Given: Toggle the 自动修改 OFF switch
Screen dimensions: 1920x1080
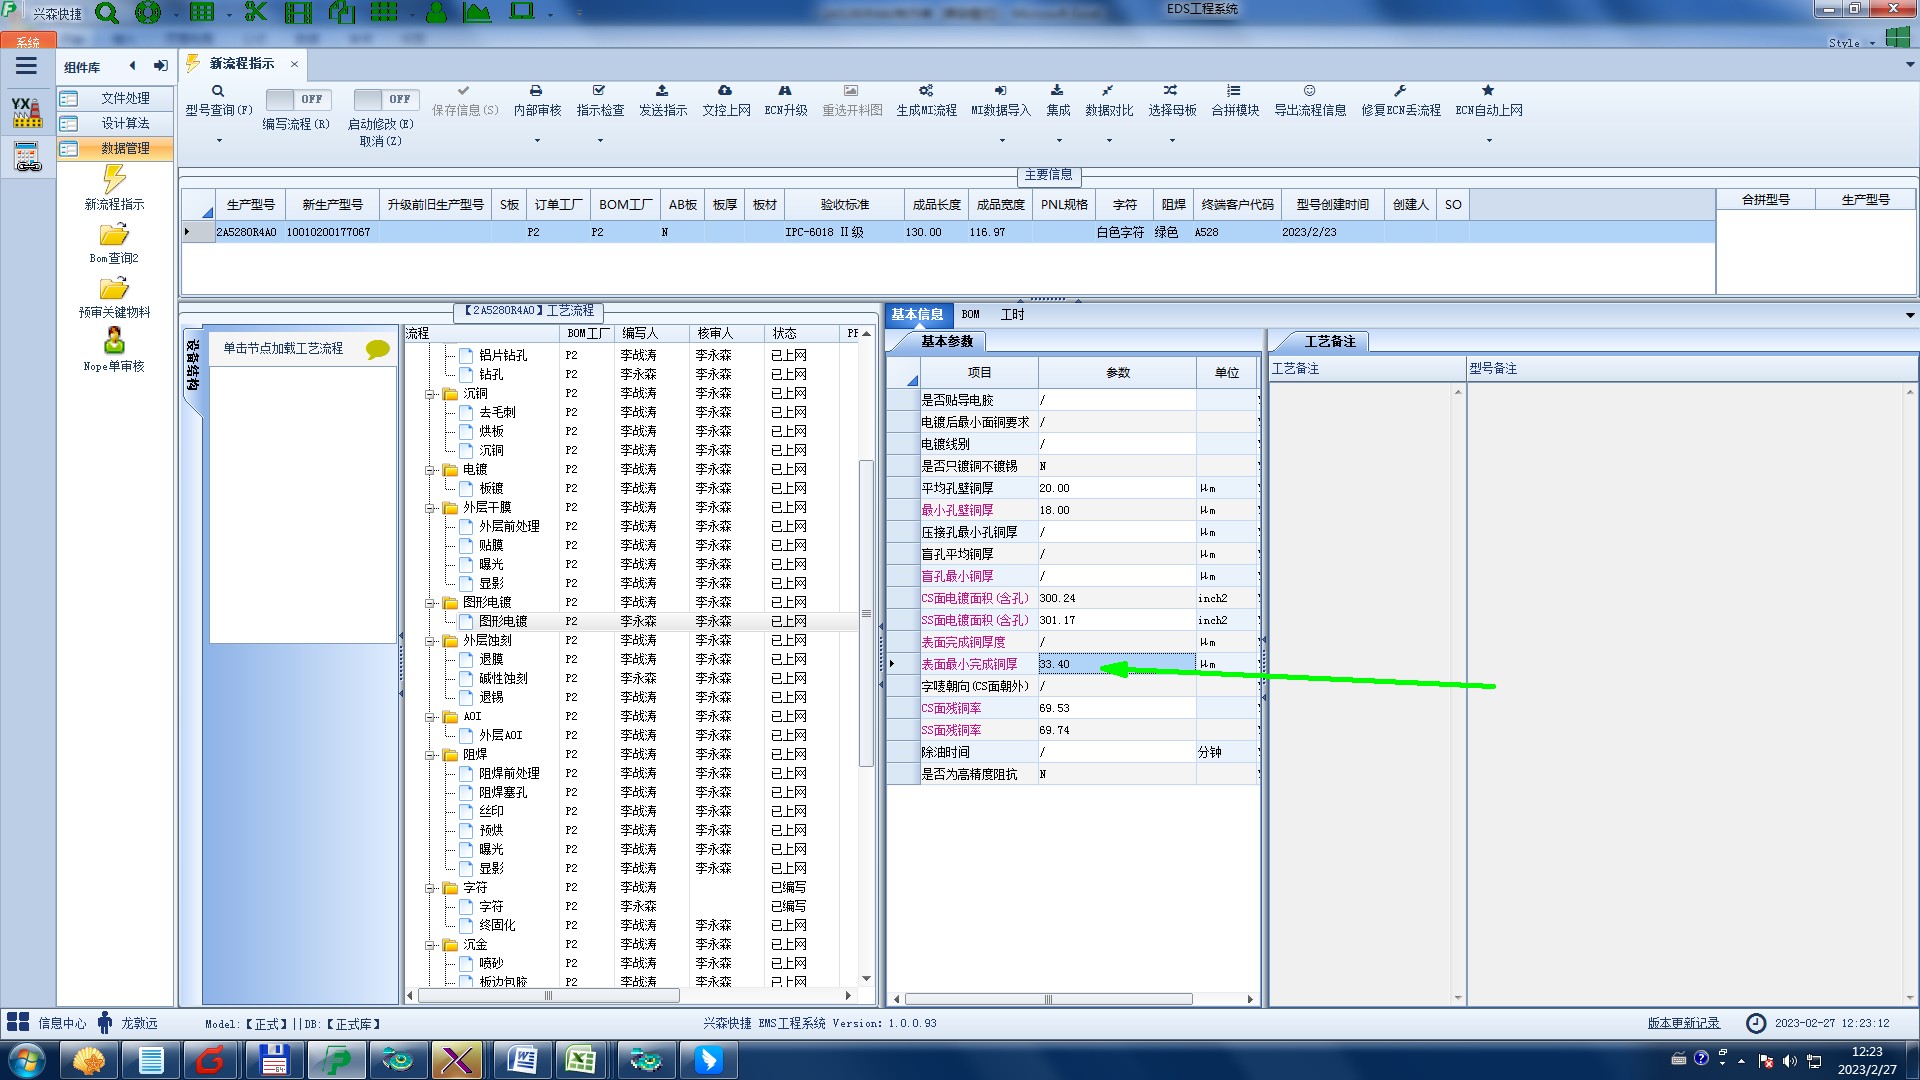Looking at the screenshot, I should coord(384,99).
